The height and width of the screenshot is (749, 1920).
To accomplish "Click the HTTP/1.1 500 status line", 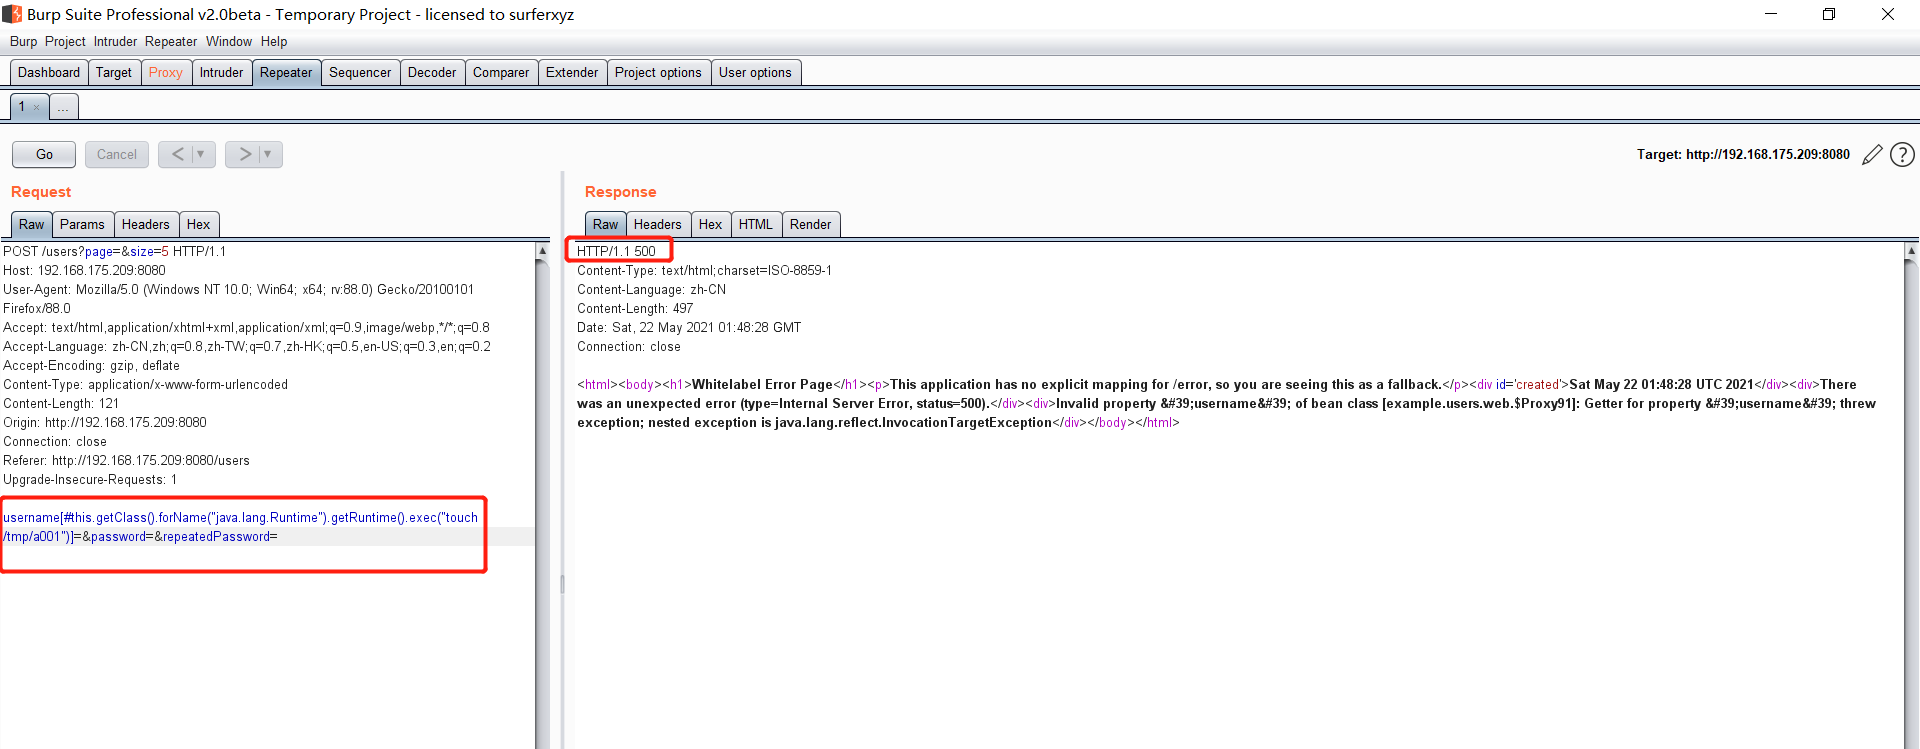I will tap(616, 251).
